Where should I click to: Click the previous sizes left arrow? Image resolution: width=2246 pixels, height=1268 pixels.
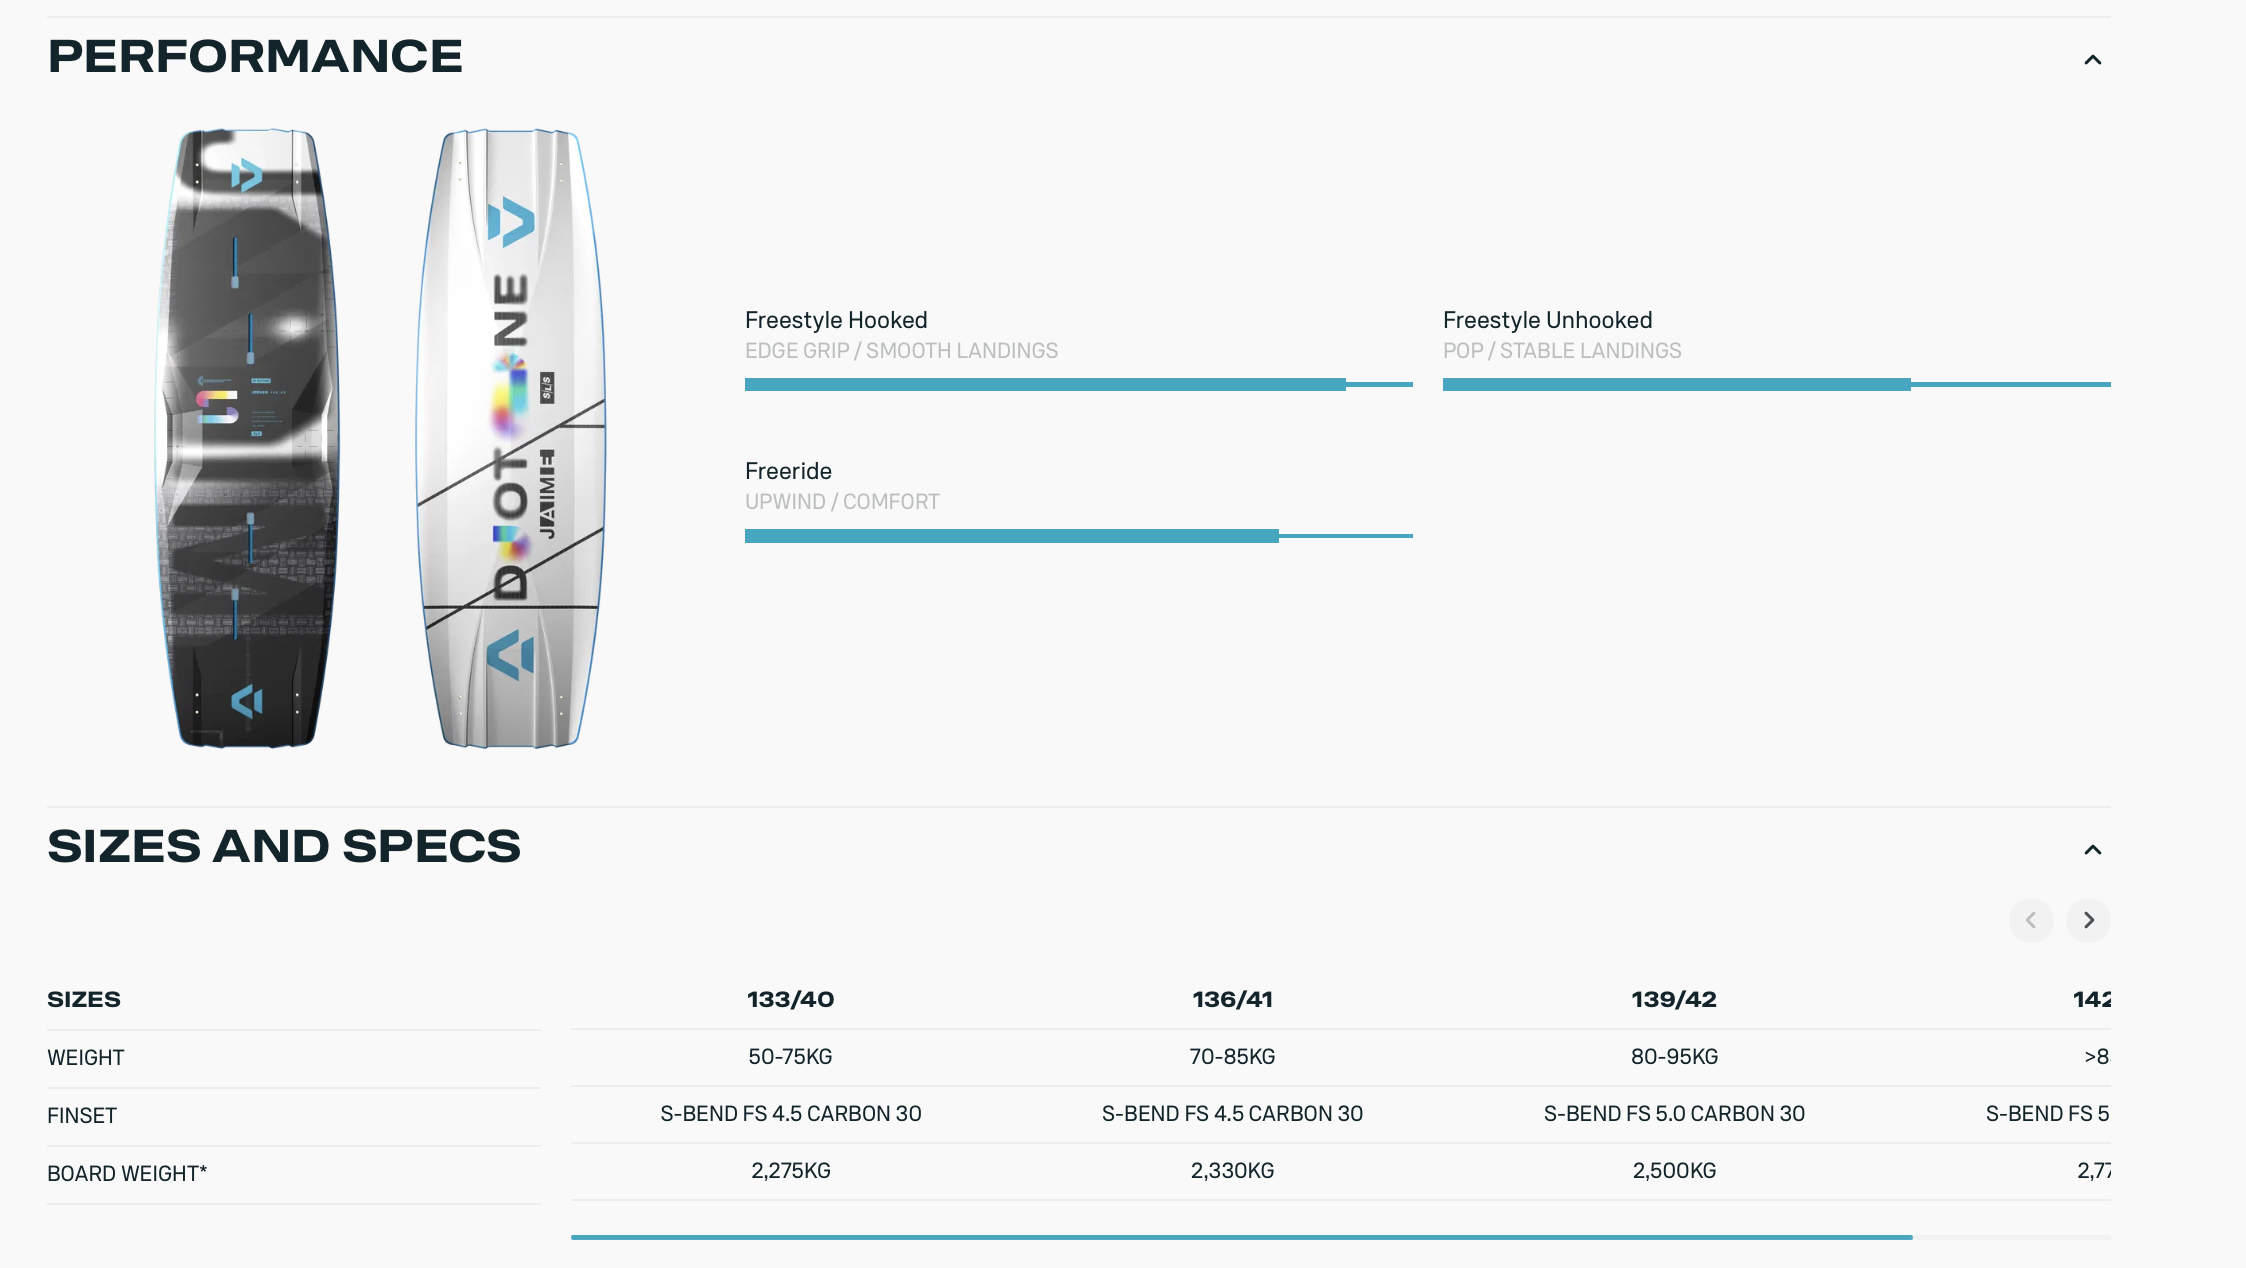2031,920
